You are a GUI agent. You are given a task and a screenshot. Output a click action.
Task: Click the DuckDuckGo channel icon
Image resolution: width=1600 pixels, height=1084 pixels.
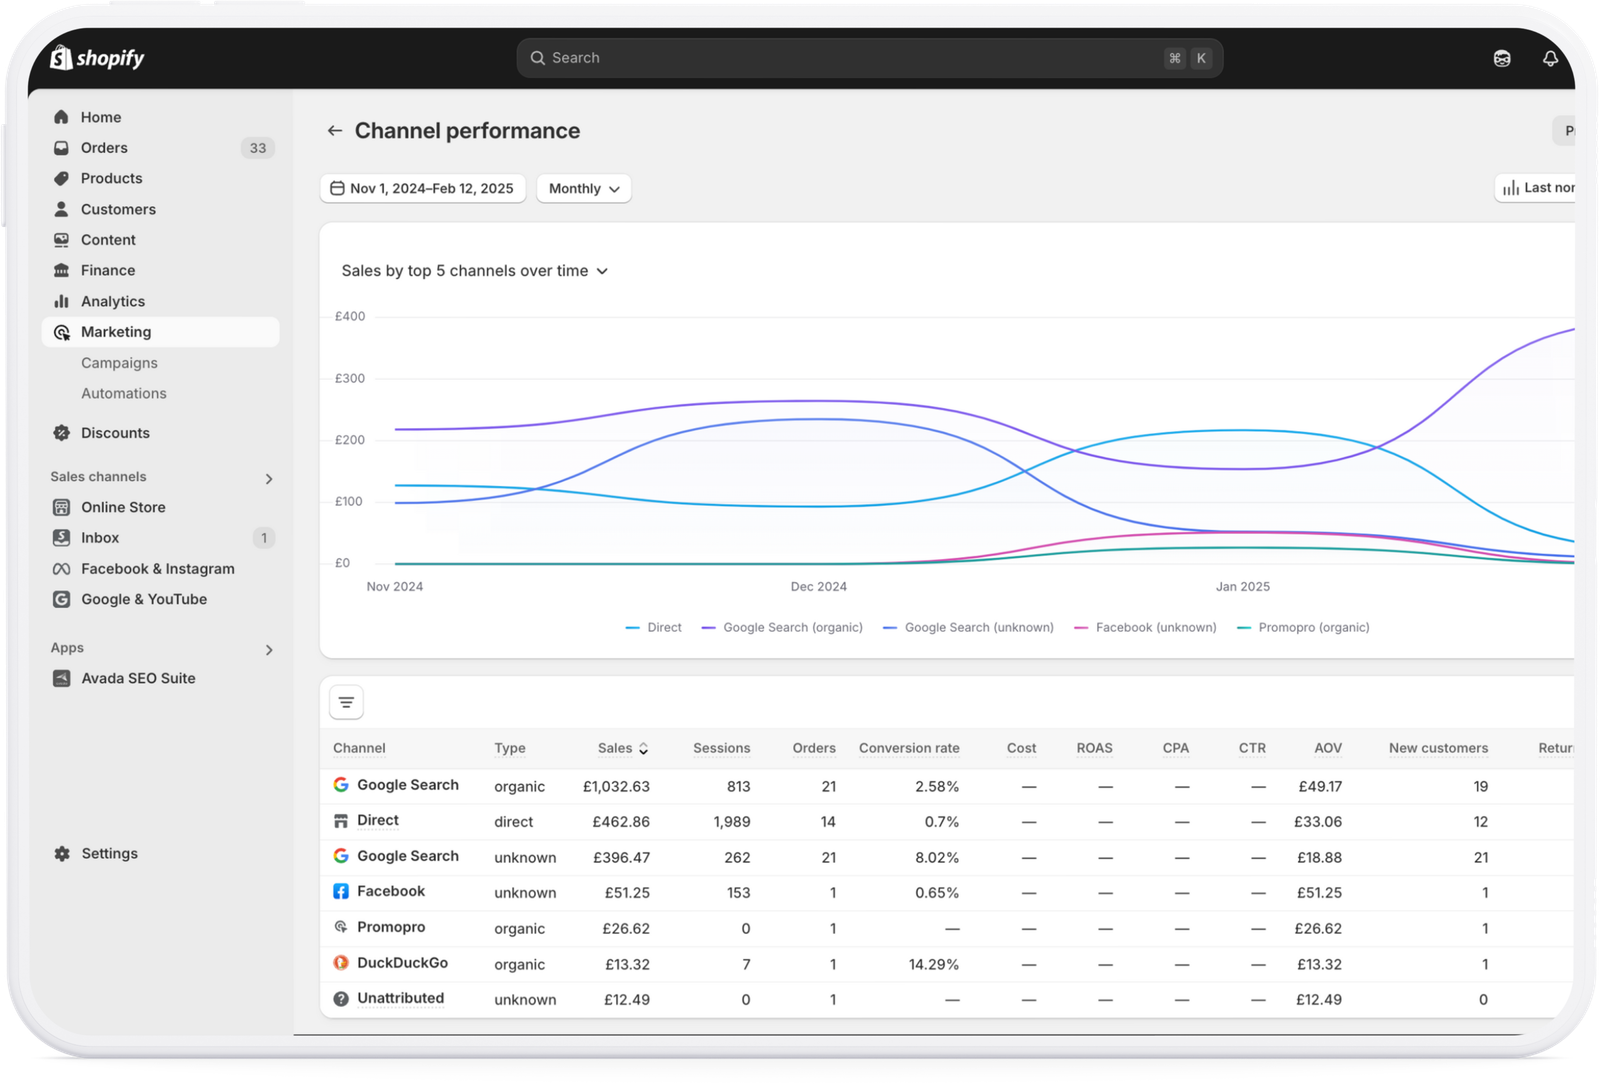click(x=341, y=963)
